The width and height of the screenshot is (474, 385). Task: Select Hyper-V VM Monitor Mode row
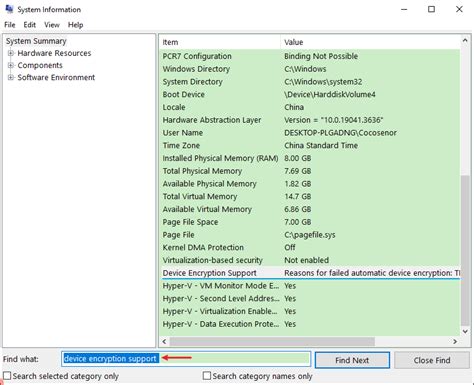click(x=310, y=286)
